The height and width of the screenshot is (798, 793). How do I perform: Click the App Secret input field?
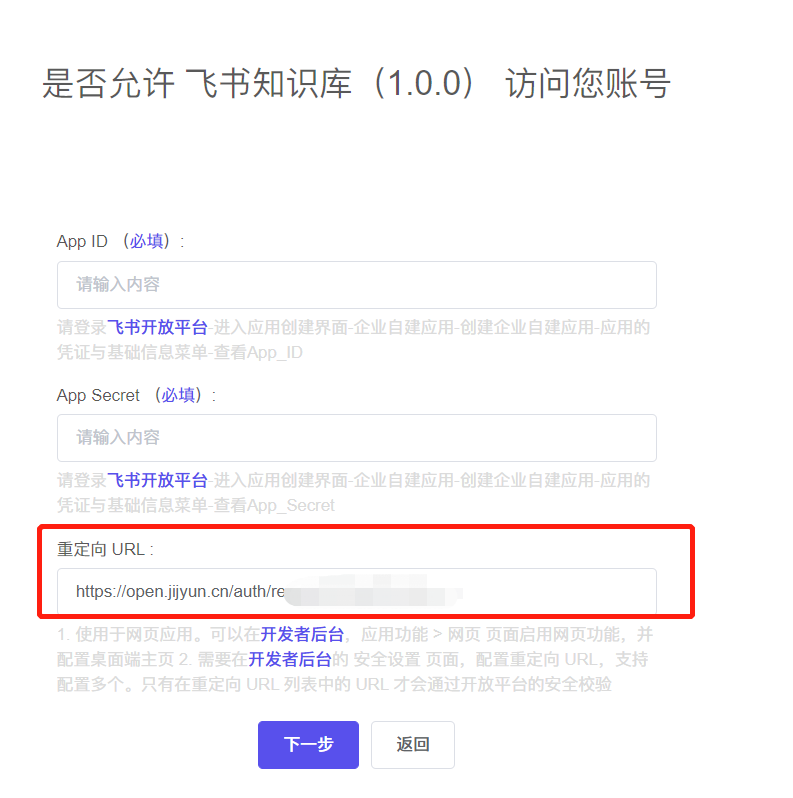356,438
